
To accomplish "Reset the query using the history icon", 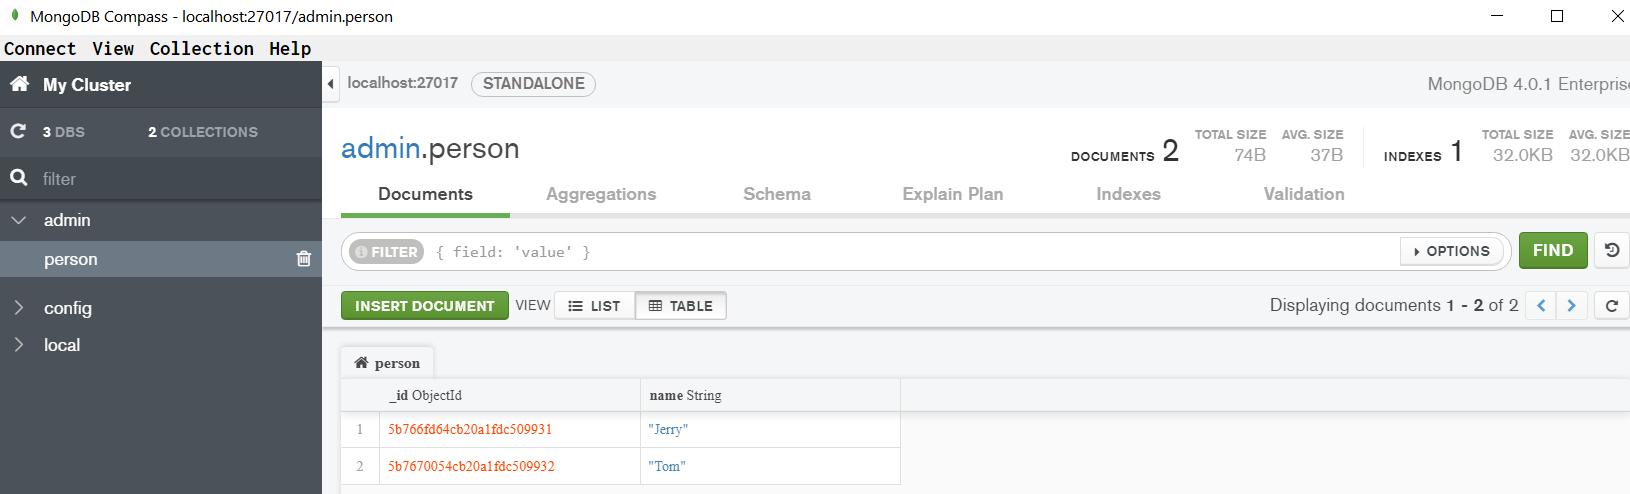I will [x=1611, y=251].
